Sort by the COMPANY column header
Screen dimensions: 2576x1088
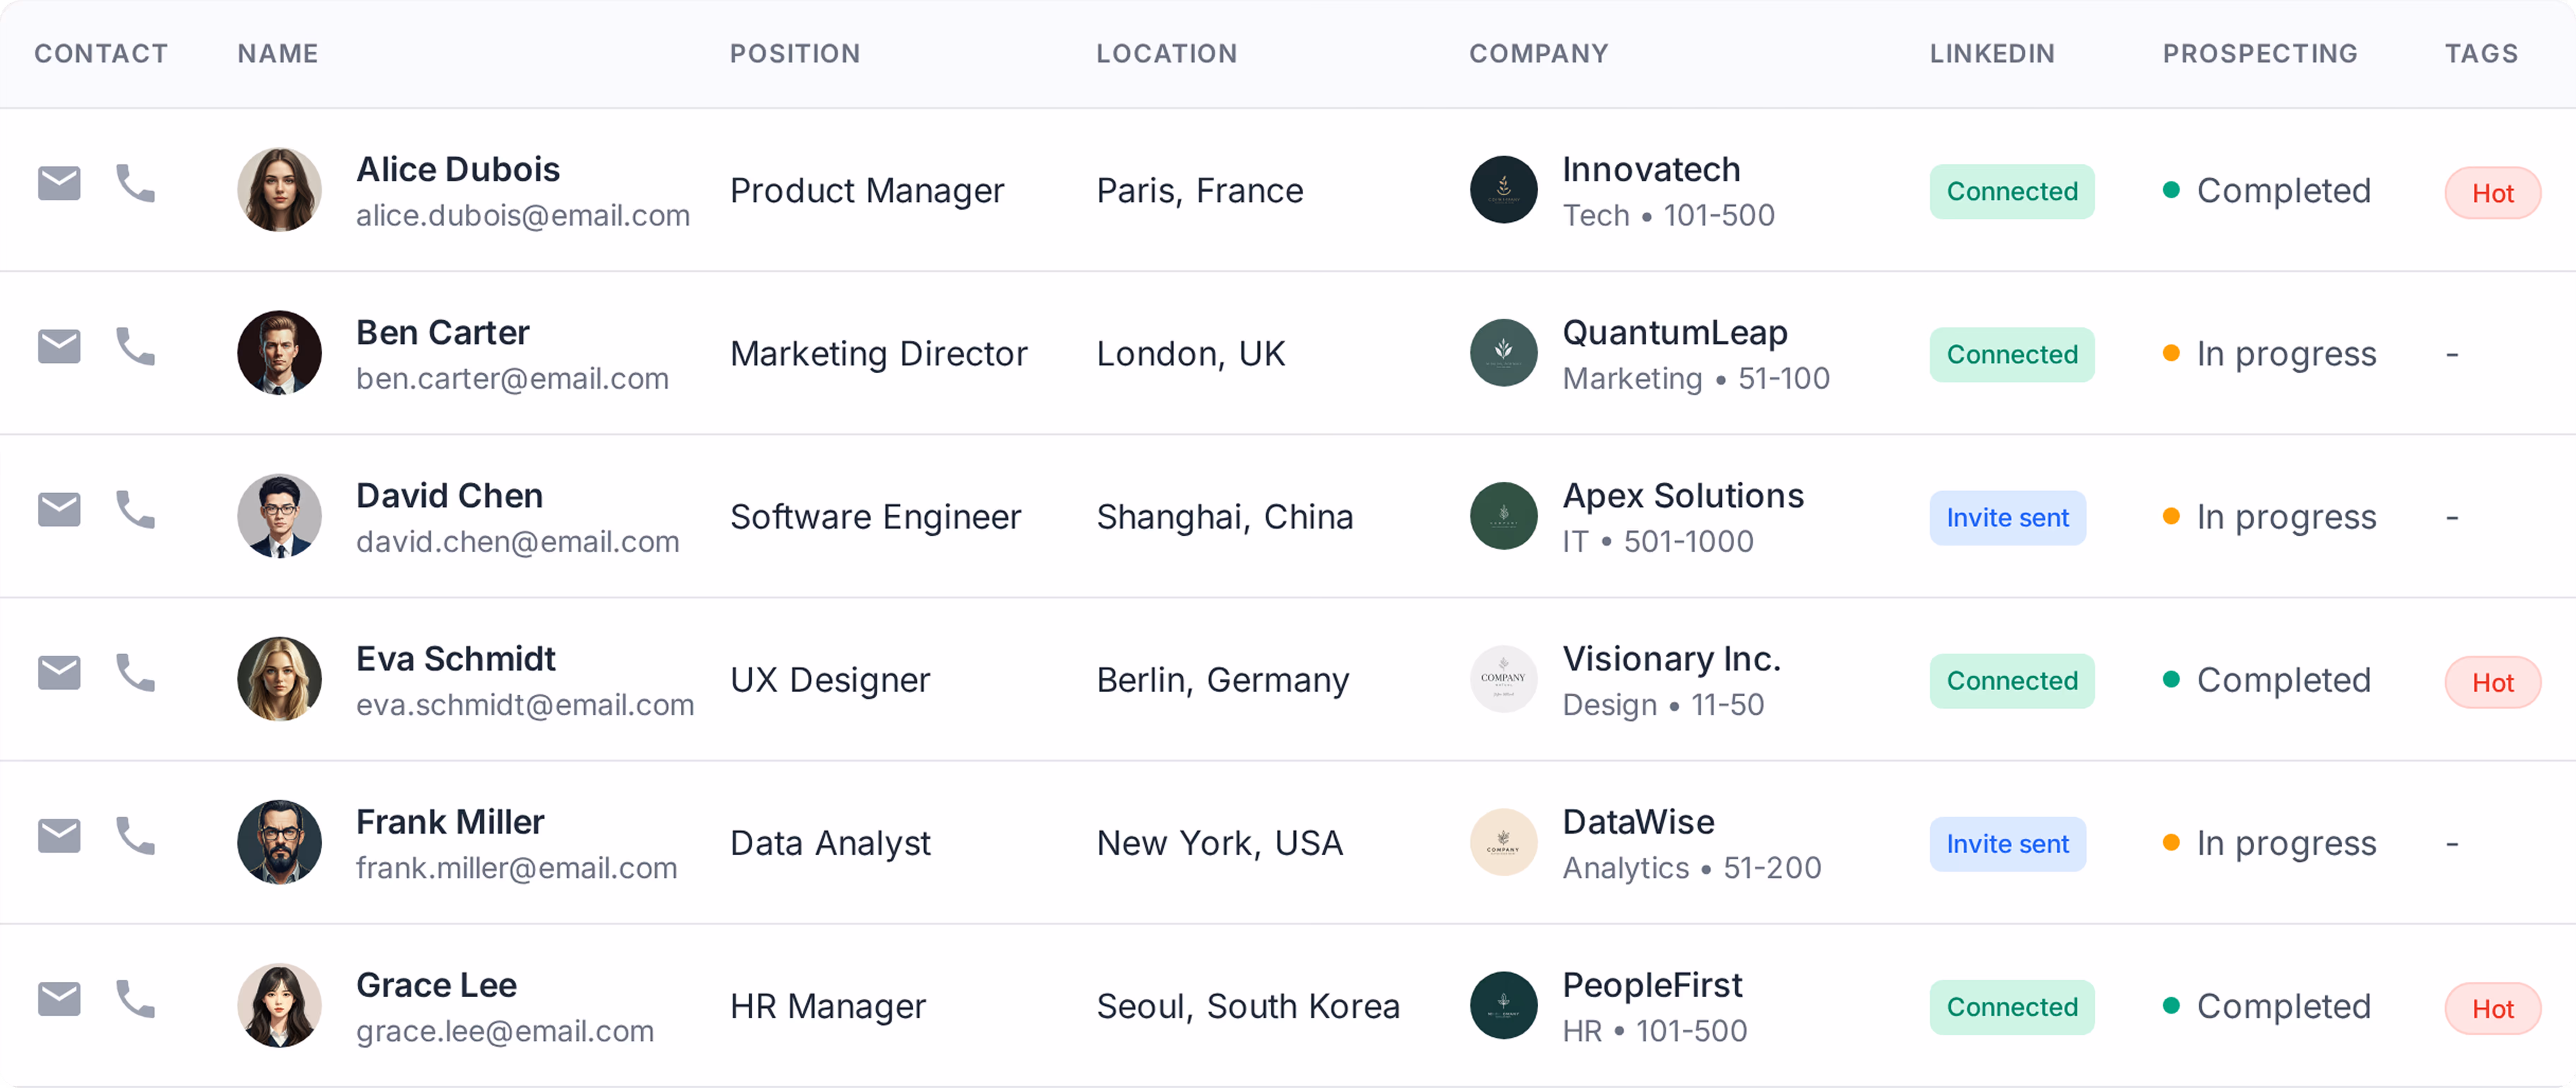1539,54
